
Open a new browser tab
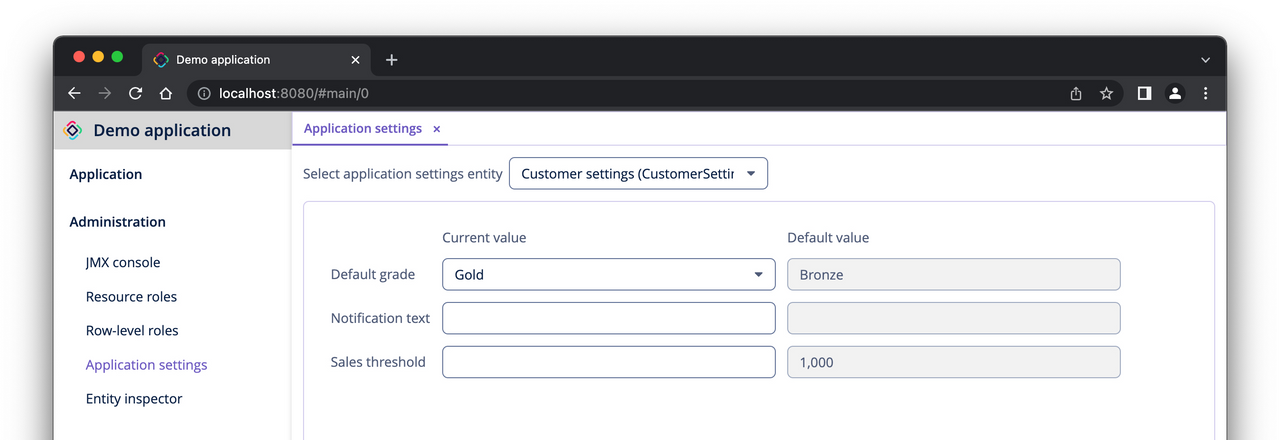pyautogui.click(x=391, y=60)
